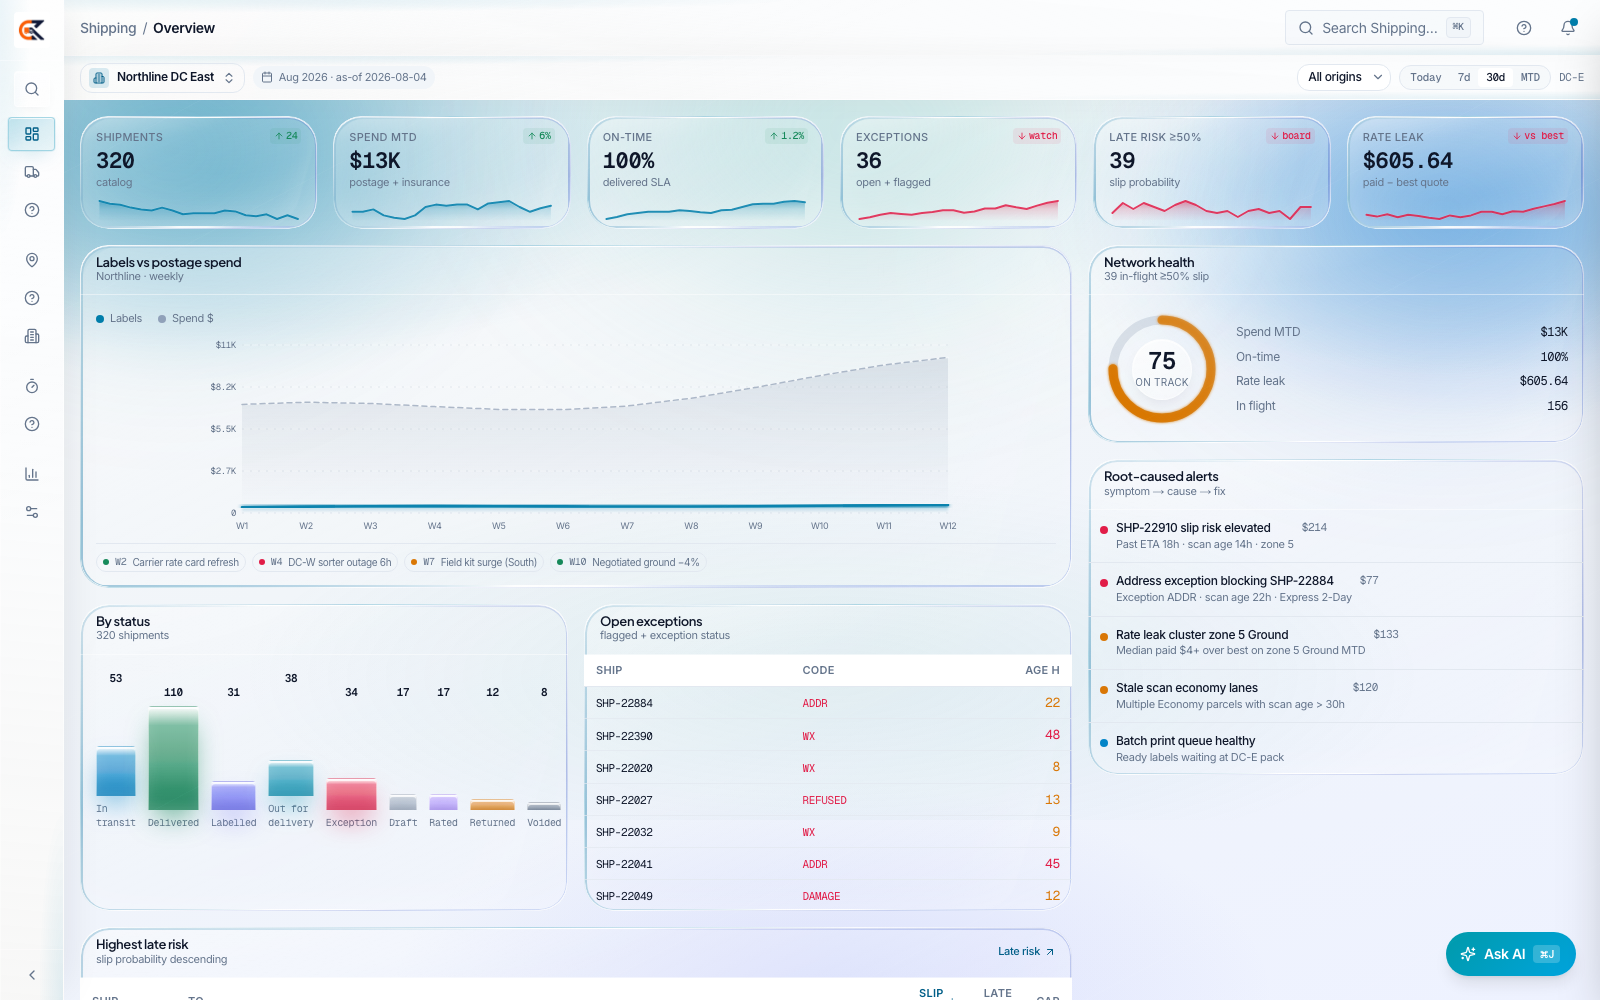Open the Late risk link
1600x1000 pixels.
tap(1026, 952)
